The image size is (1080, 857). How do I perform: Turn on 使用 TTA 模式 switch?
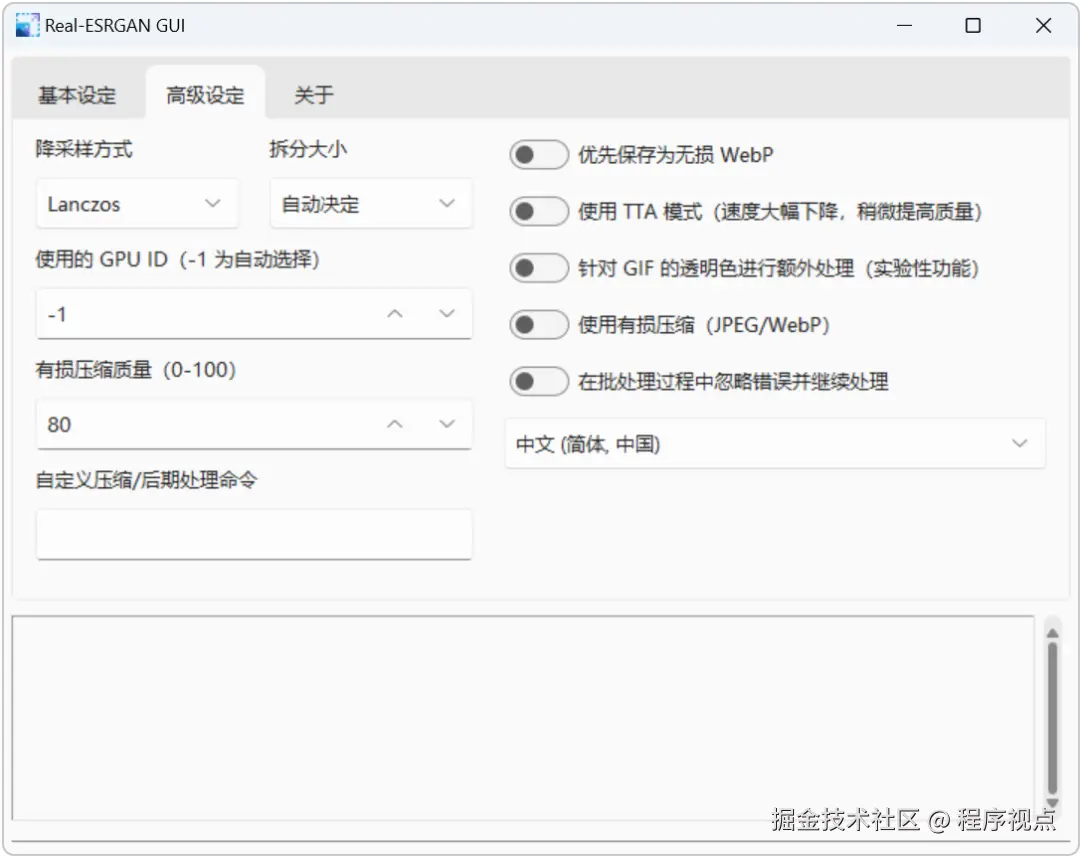(538, 211)
